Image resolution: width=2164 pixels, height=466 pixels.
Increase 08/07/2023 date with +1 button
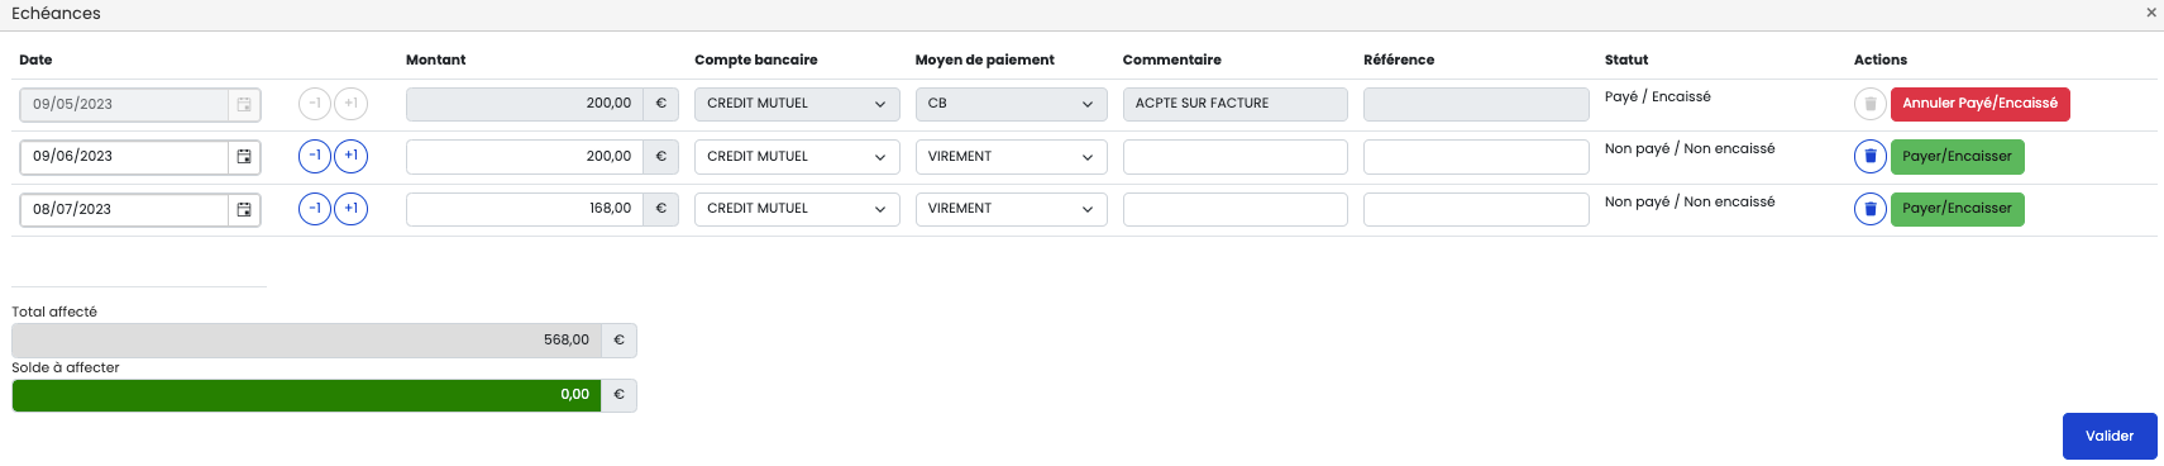(x=351, y=209)
